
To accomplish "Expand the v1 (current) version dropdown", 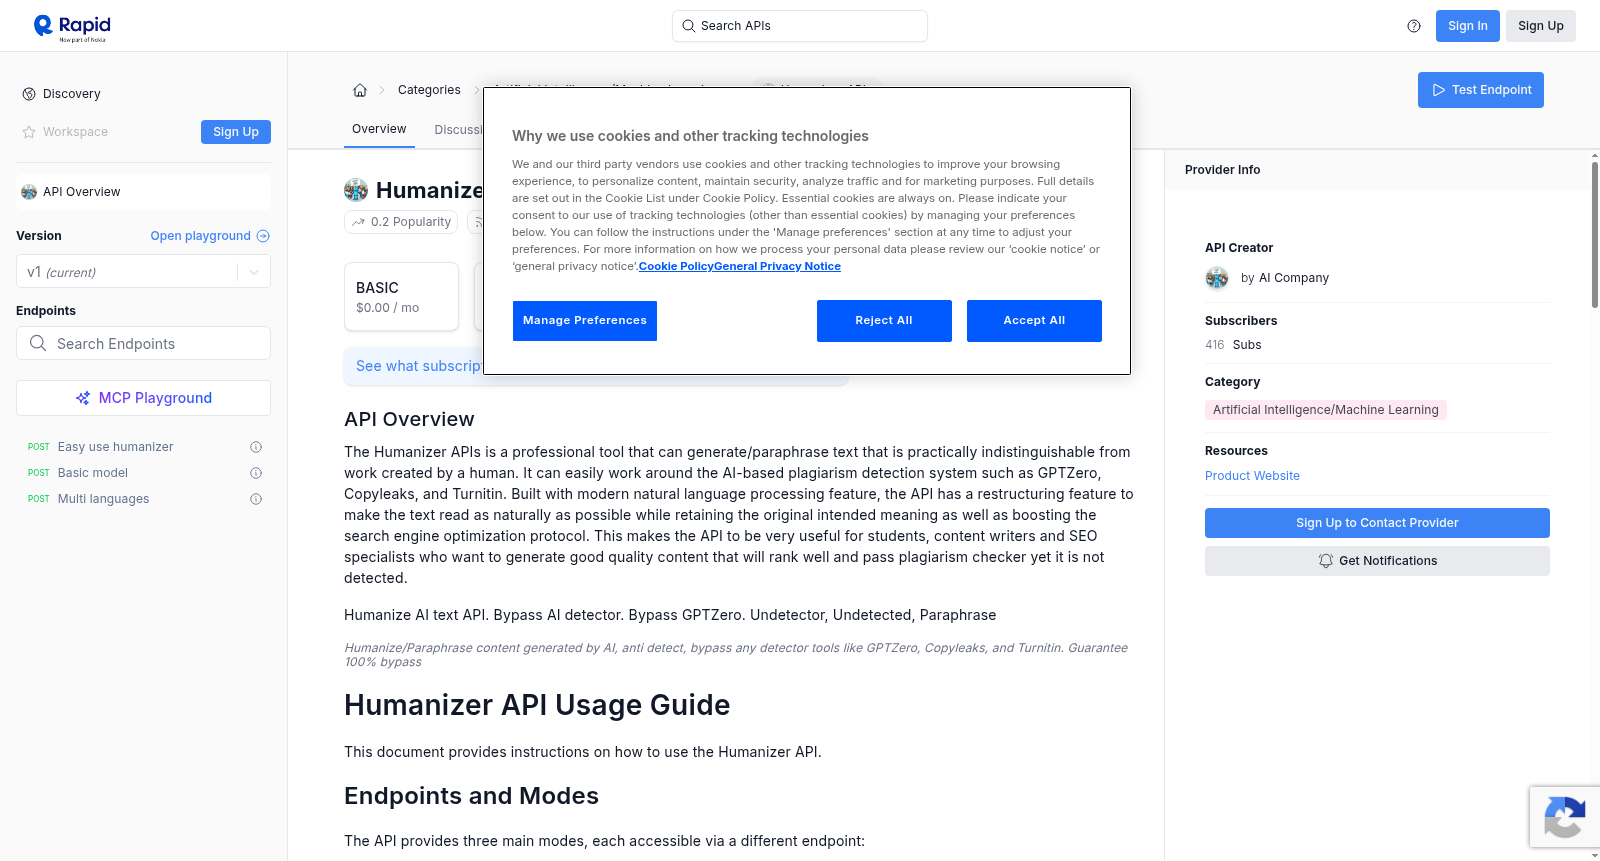I will click(x=143, y=272).
